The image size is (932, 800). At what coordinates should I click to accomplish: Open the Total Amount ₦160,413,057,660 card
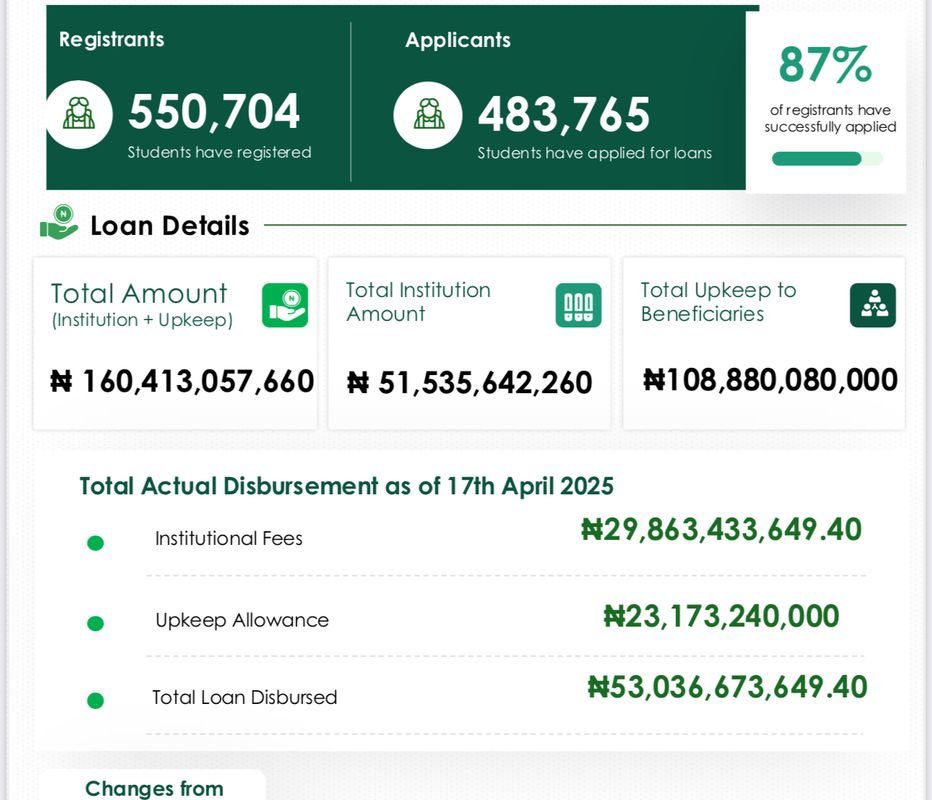(175, 343)
